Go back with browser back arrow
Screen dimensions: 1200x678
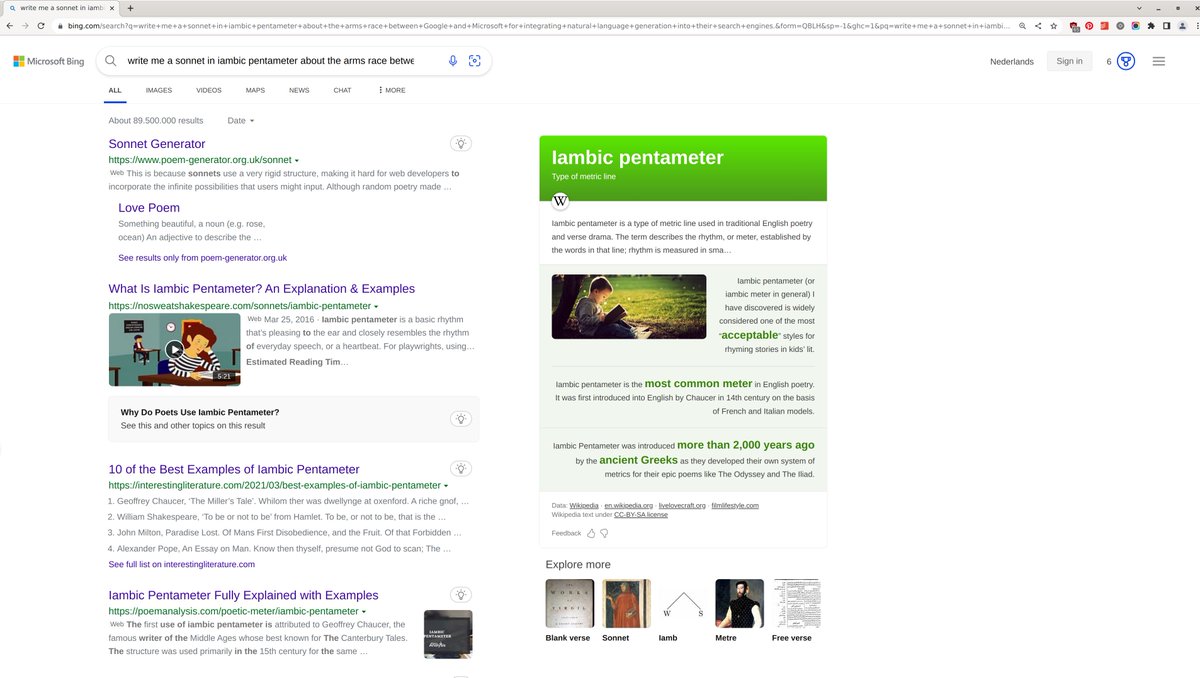tap(9, 25)
